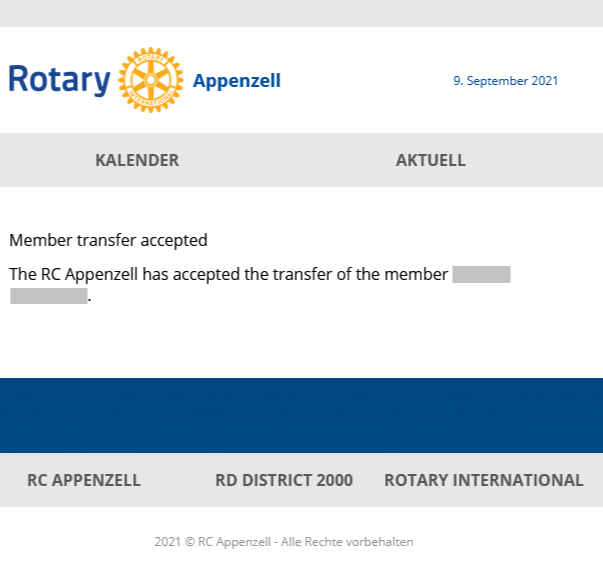
Task: Visit the RD DISTRICT 2000 footer link
Action: 284,480
